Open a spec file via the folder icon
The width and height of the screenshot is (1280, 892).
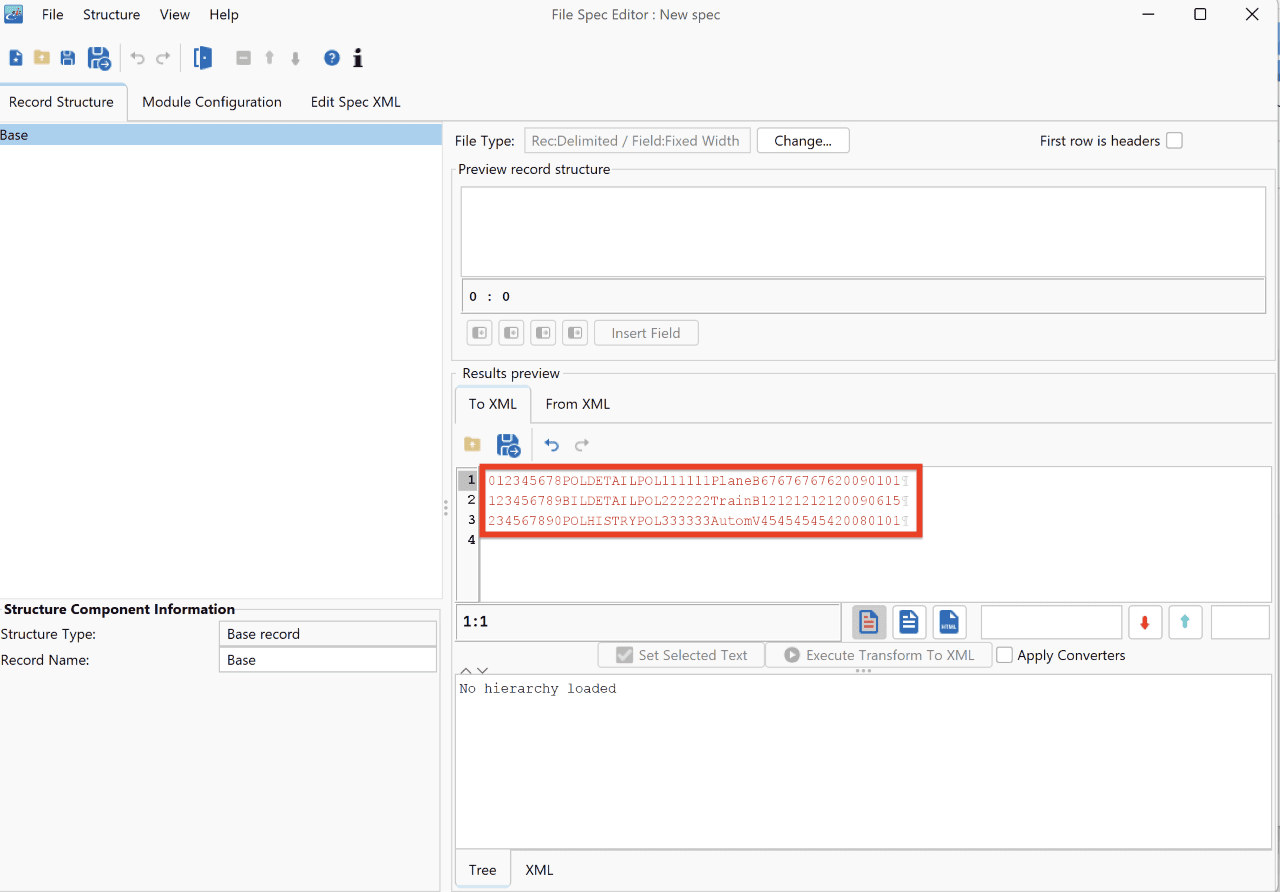point(42,58)
